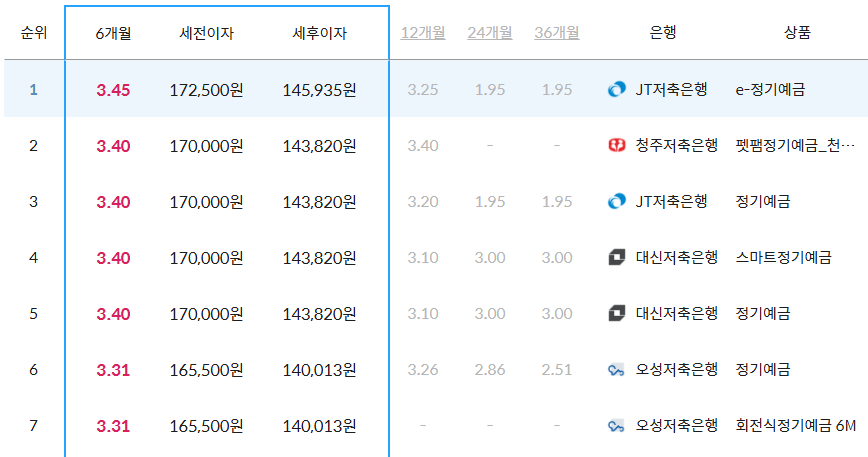Sort by the 12개월 column header

pyautogui.click(x=423, y=33)
